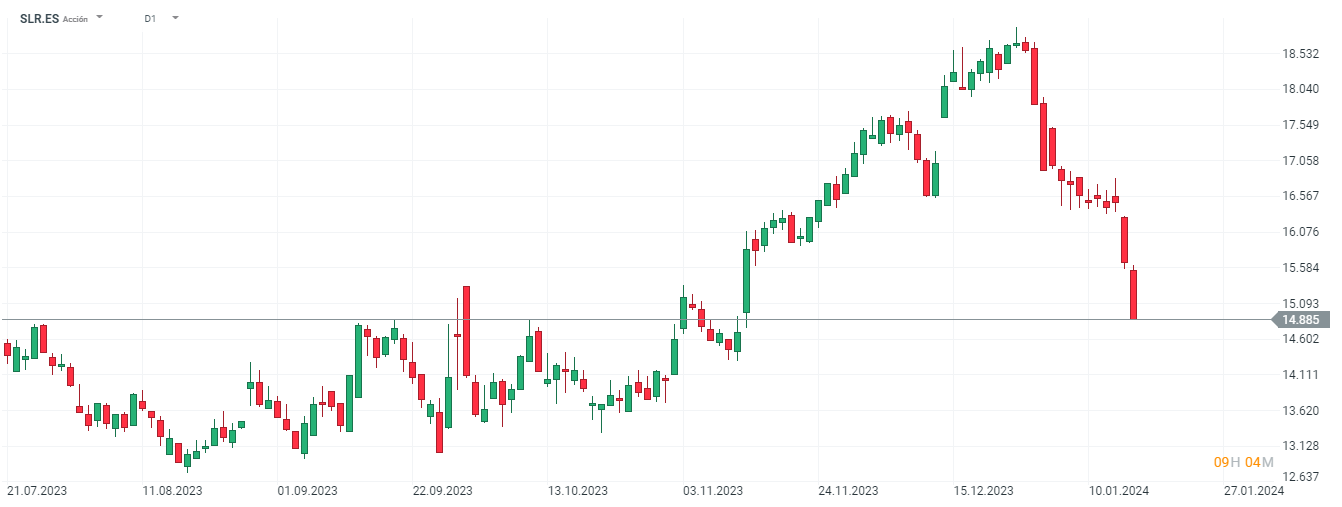Click the 09H 04M candle countdown timer
1342x507 pixels.
1243,462
